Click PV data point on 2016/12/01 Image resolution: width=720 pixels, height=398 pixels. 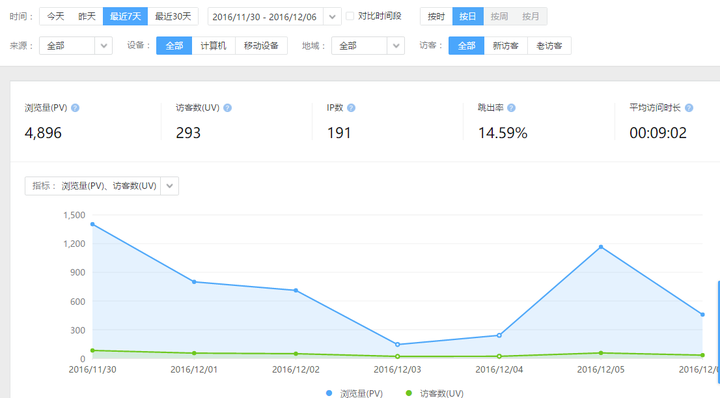(194, 282)
